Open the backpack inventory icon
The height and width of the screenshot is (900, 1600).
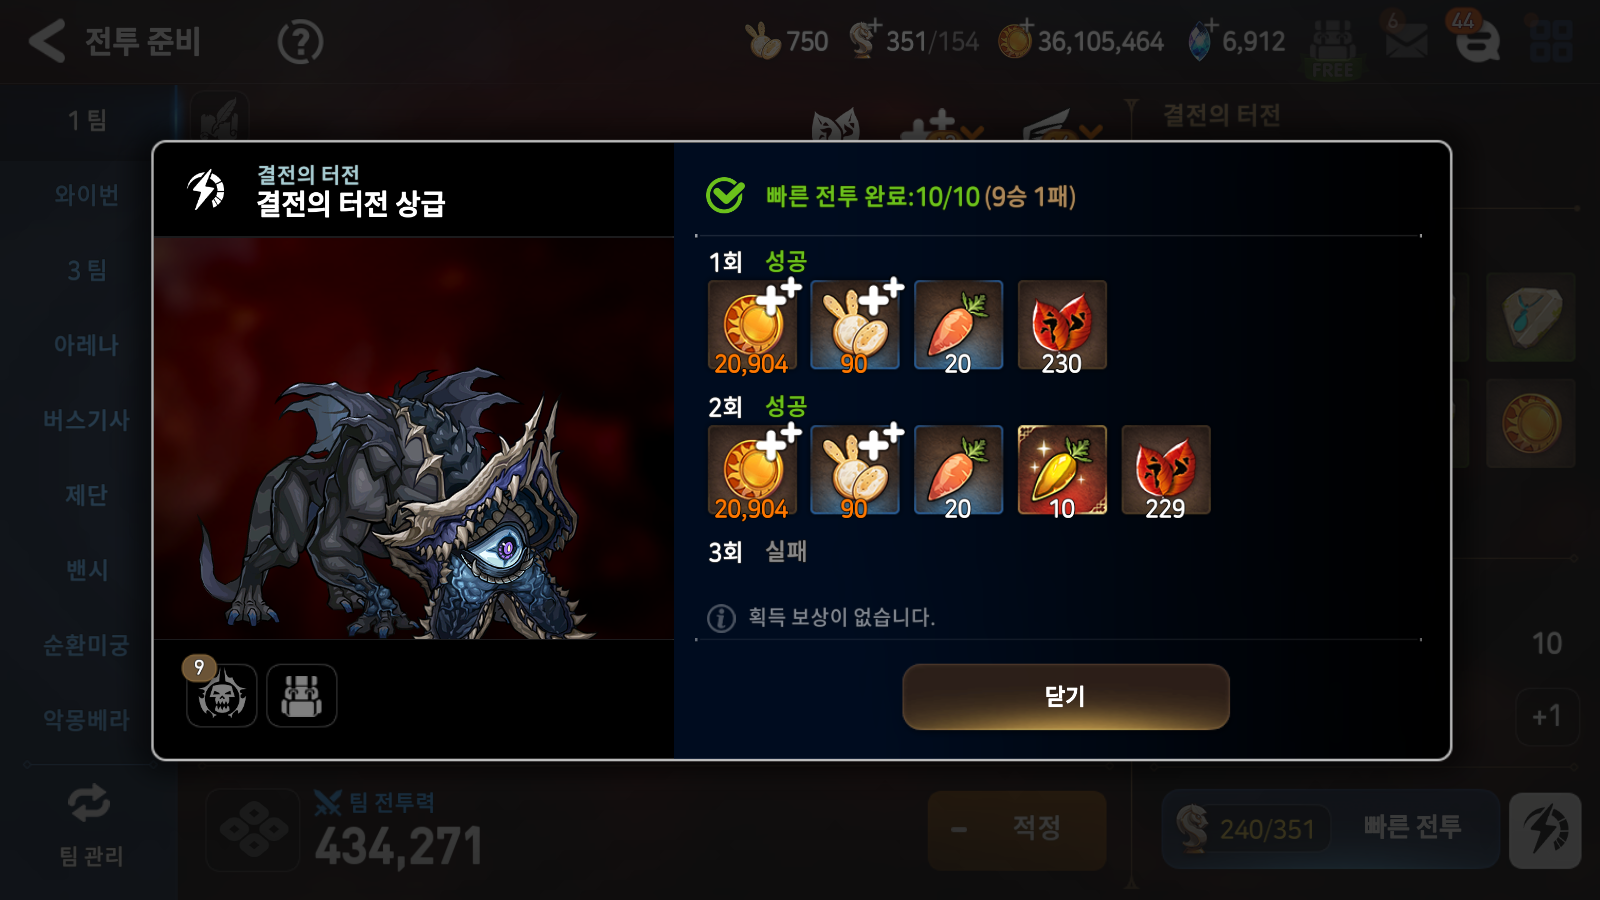coord(302,695)
